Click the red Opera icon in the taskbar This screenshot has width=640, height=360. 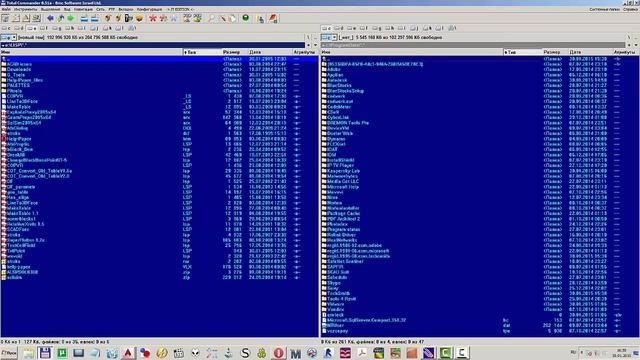click(x=278, y=353)
